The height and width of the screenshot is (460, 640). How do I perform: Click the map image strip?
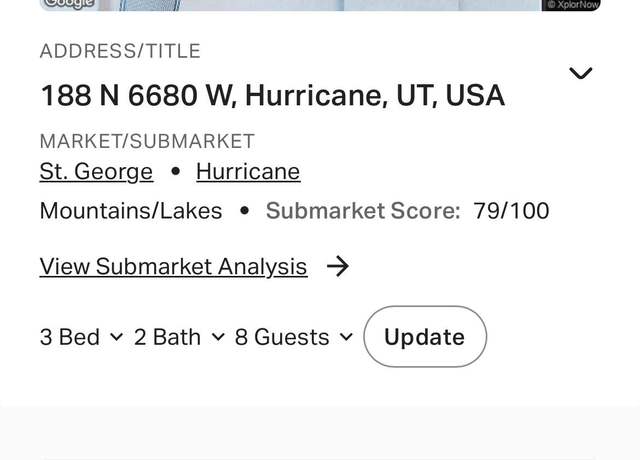point(320,5)
